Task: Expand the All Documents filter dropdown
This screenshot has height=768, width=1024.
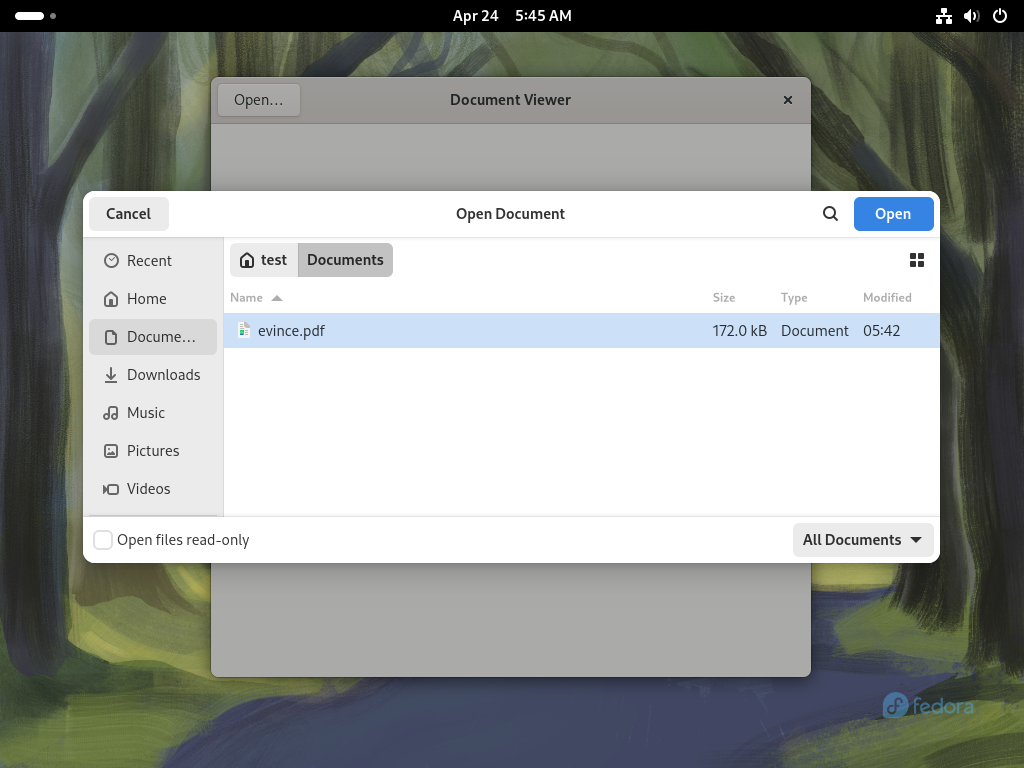Action: tap(863, 540)
